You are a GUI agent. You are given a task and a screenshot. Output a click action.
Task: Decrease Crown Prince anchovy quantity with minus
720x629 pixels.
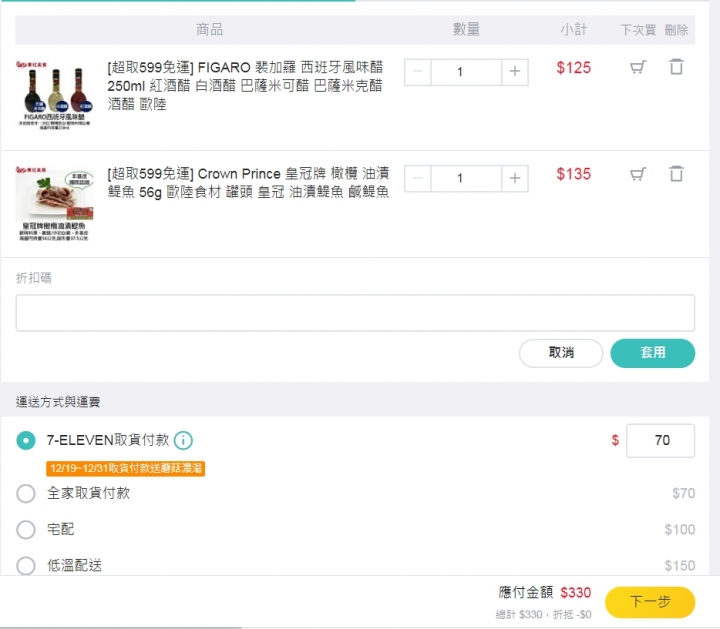[418, 178]
